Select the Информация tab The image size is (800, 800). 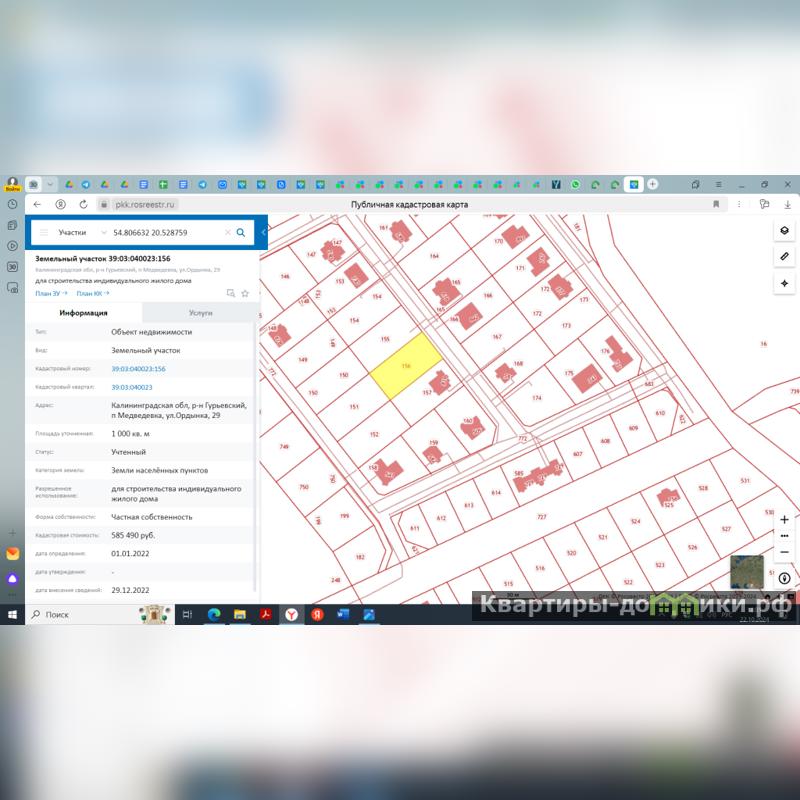pyautogui.click(x=84, y=313)
